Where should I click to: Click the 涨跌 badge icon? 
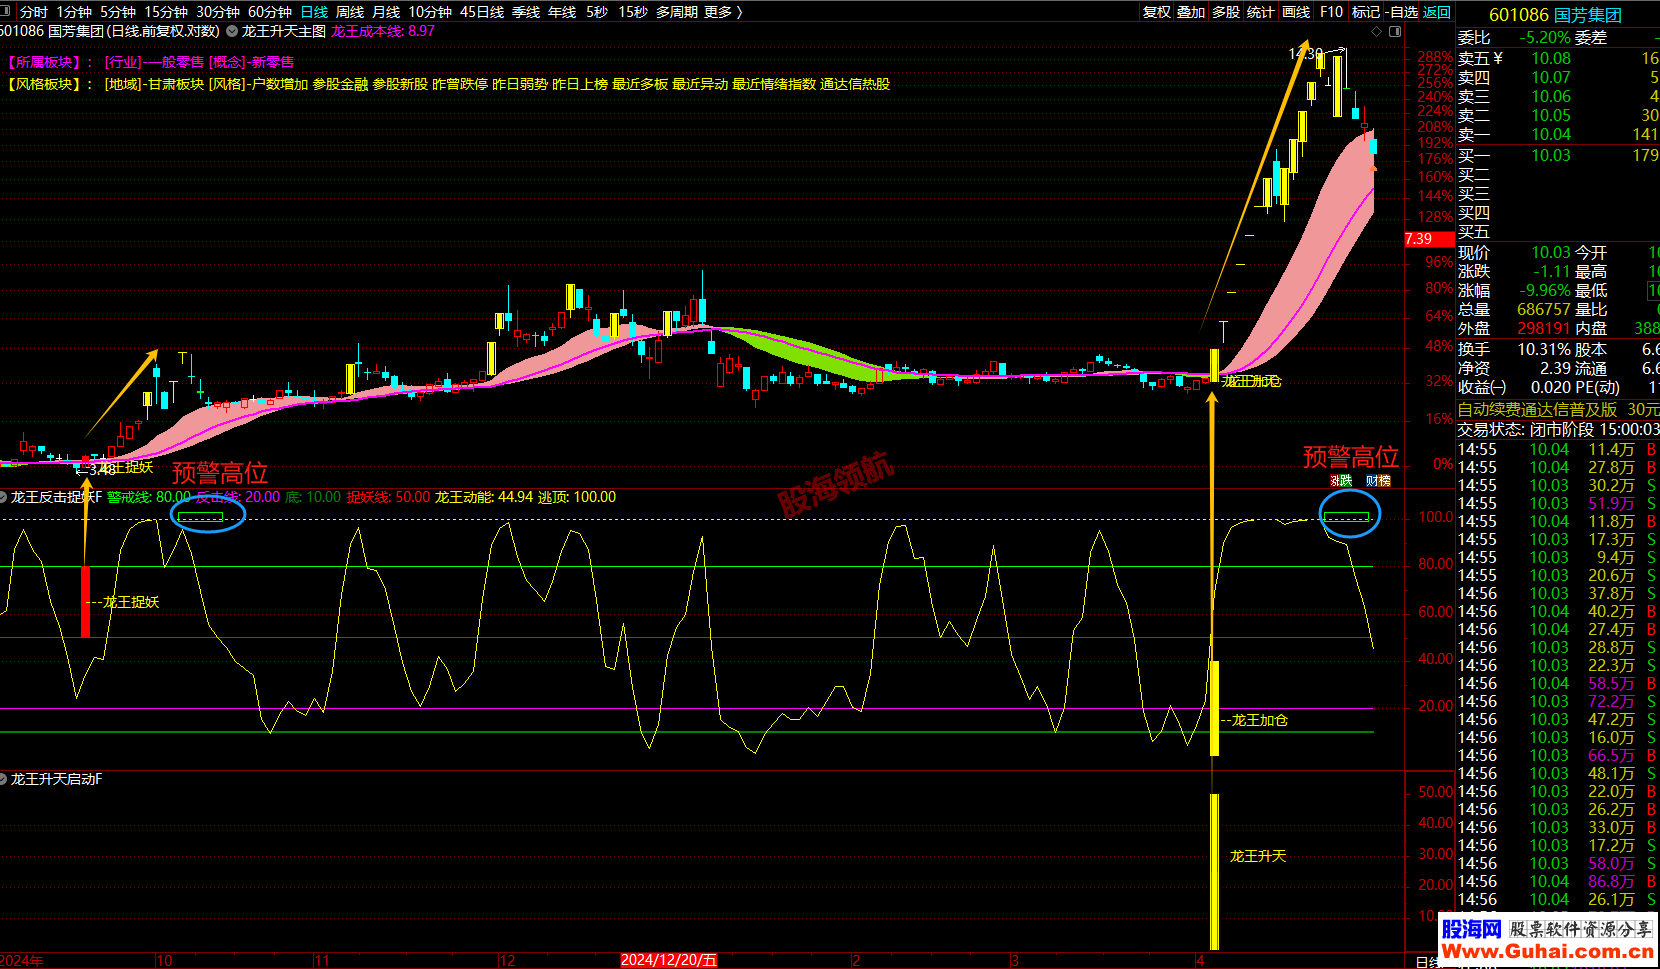pyautogui.click(x=1341, y=481)
